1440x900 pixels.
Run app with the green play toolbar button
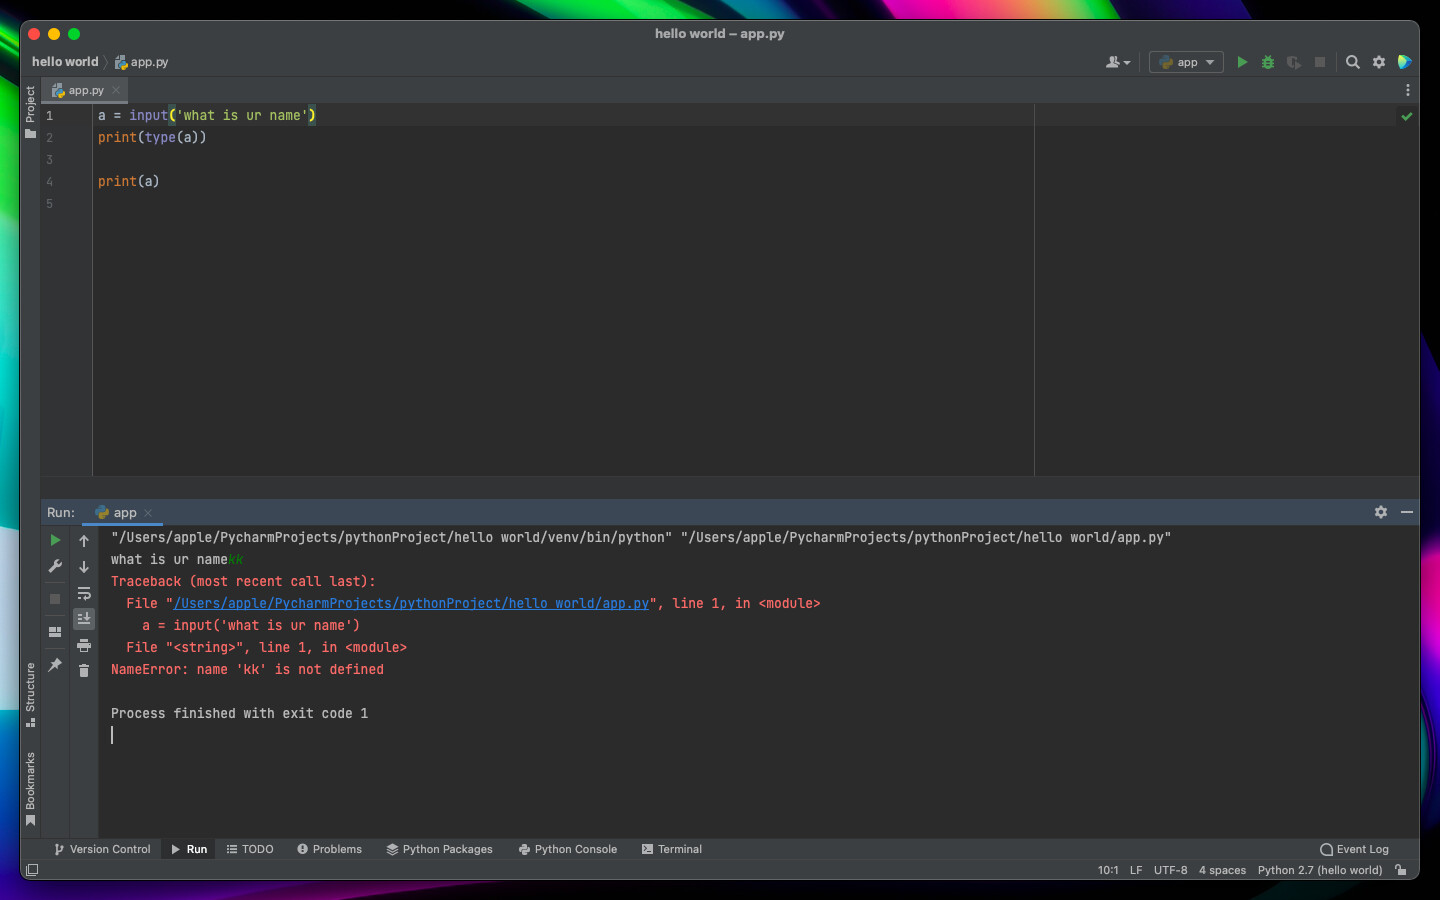point(1242,62)
